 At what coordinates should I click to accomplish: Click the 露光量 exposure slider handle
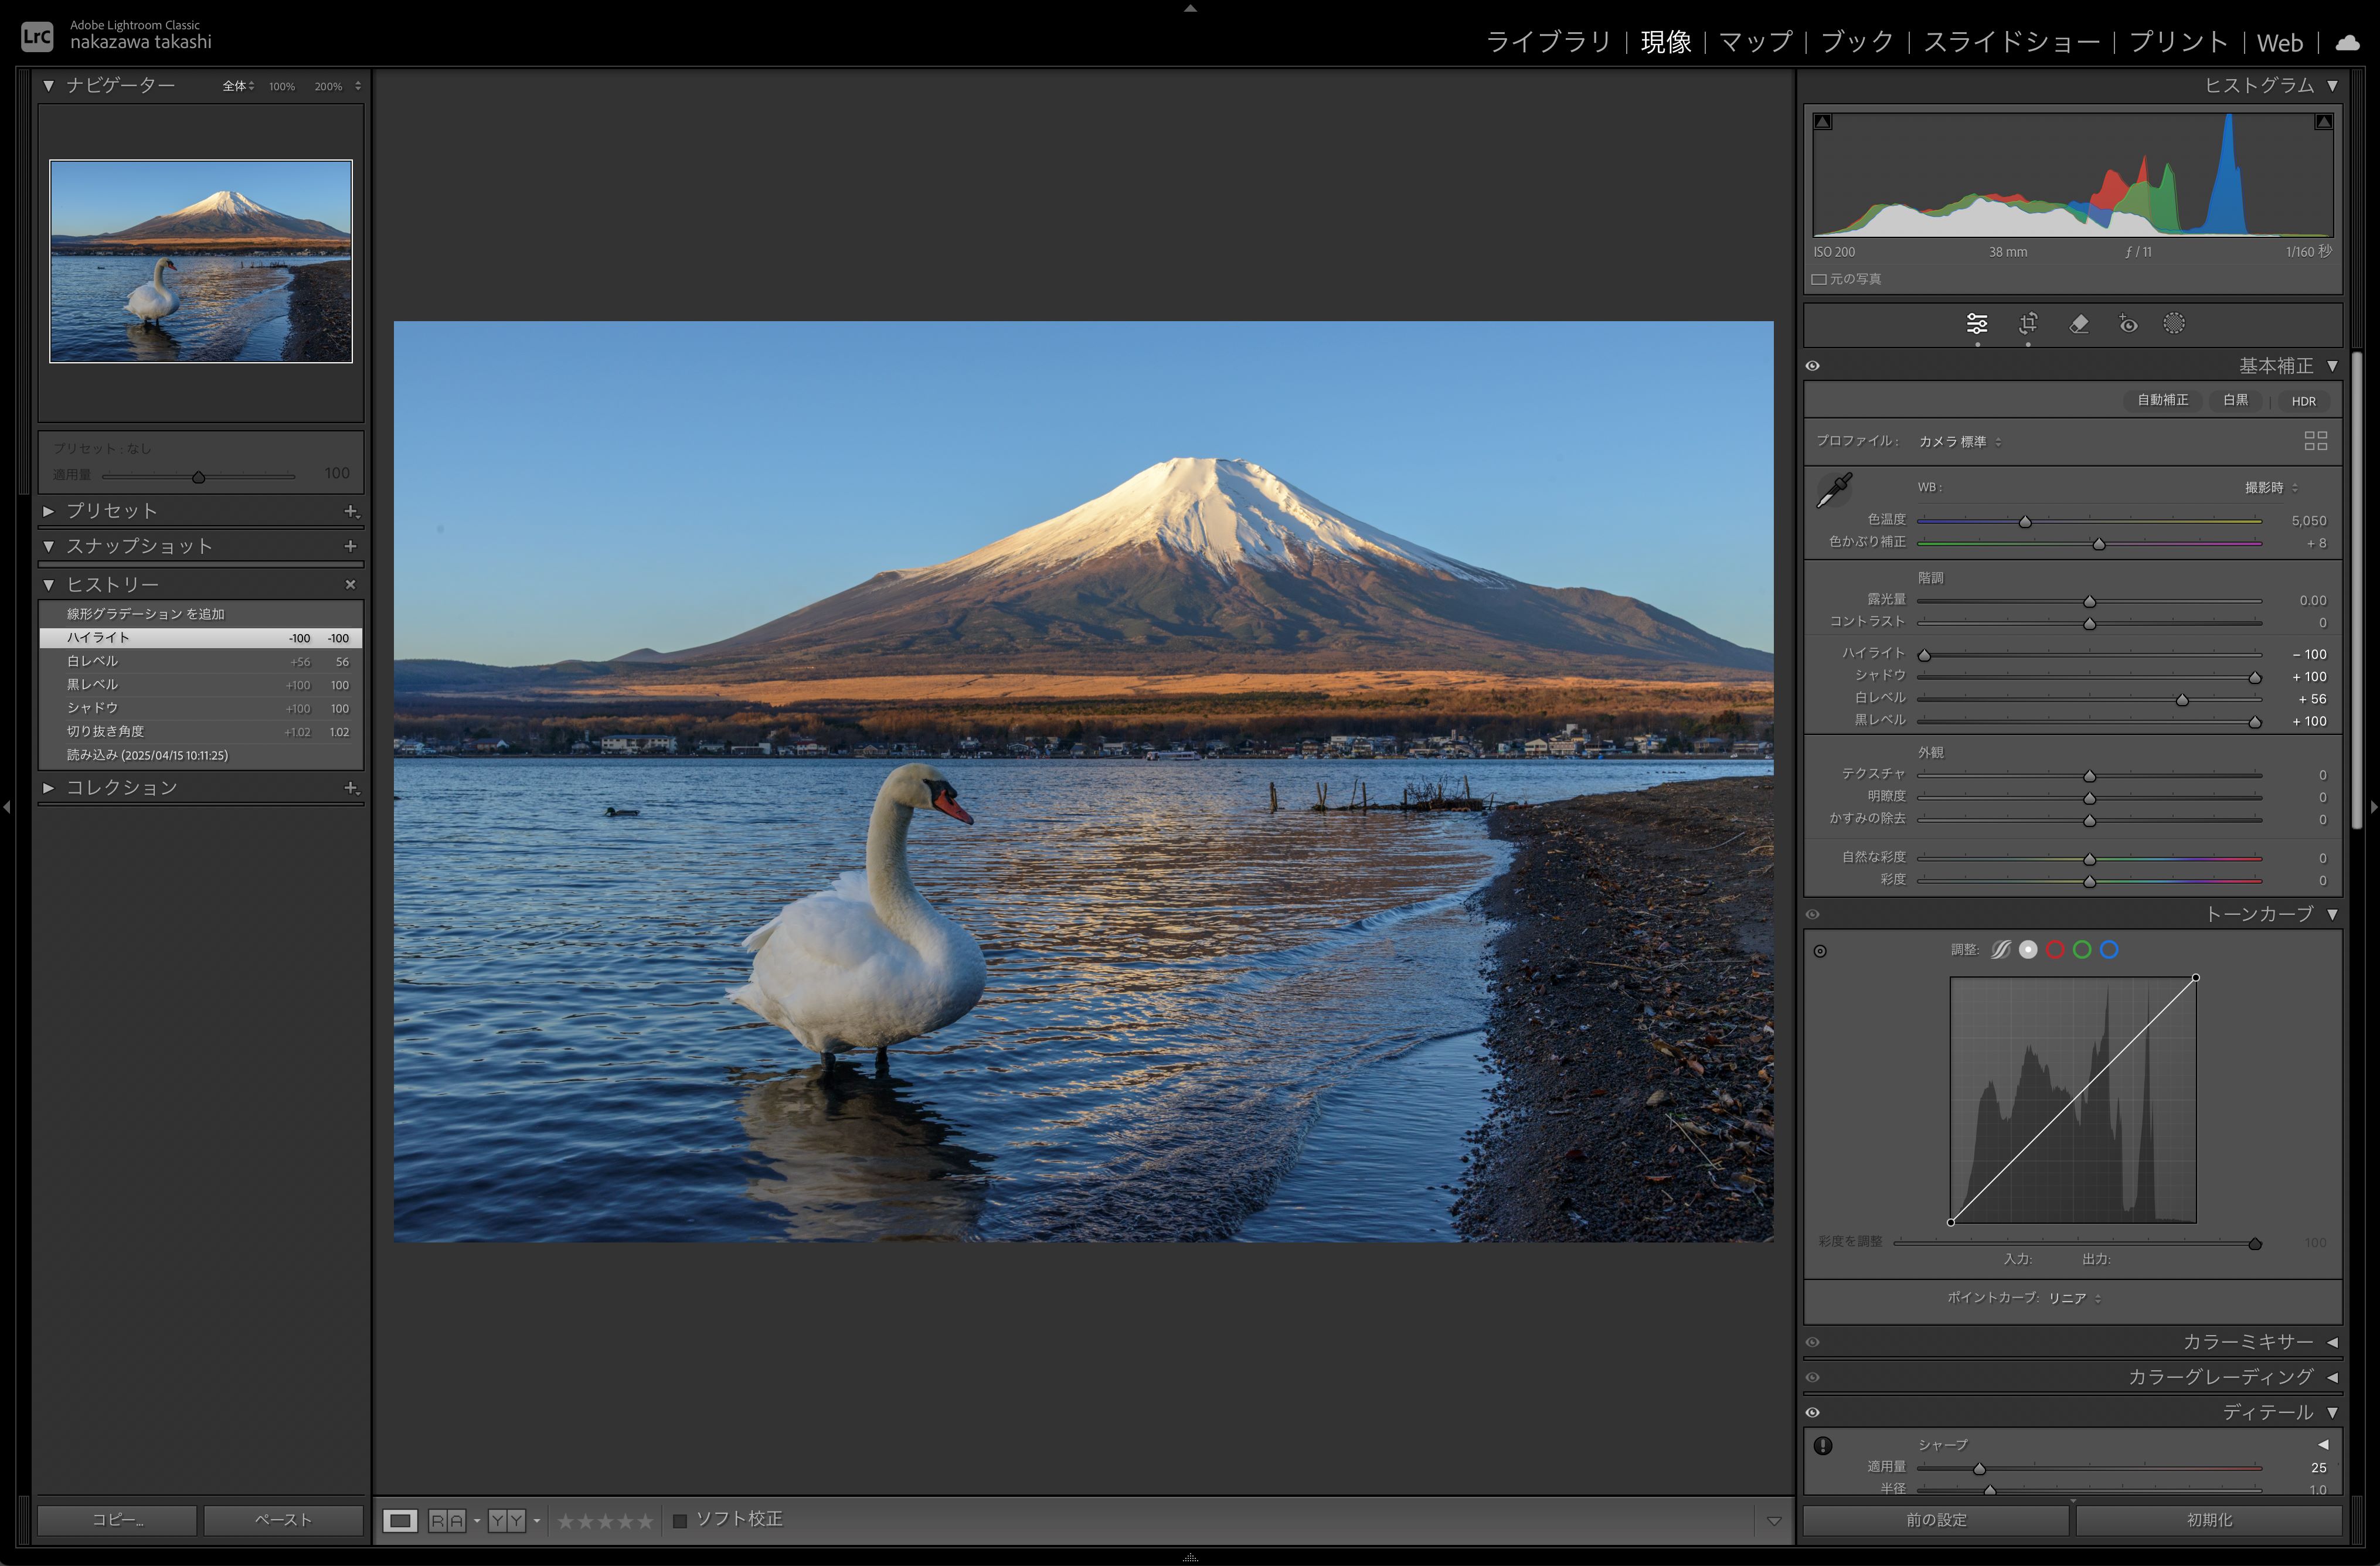click(x=2089, y=601)
